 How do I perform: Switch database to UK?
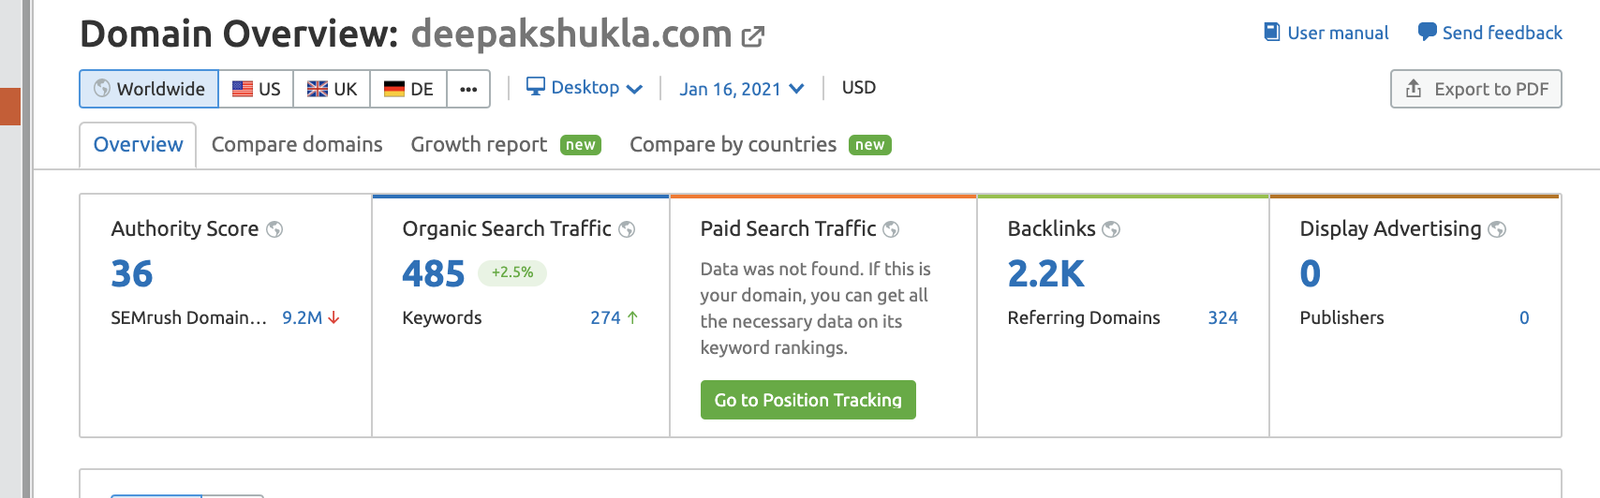pos(332,89)
